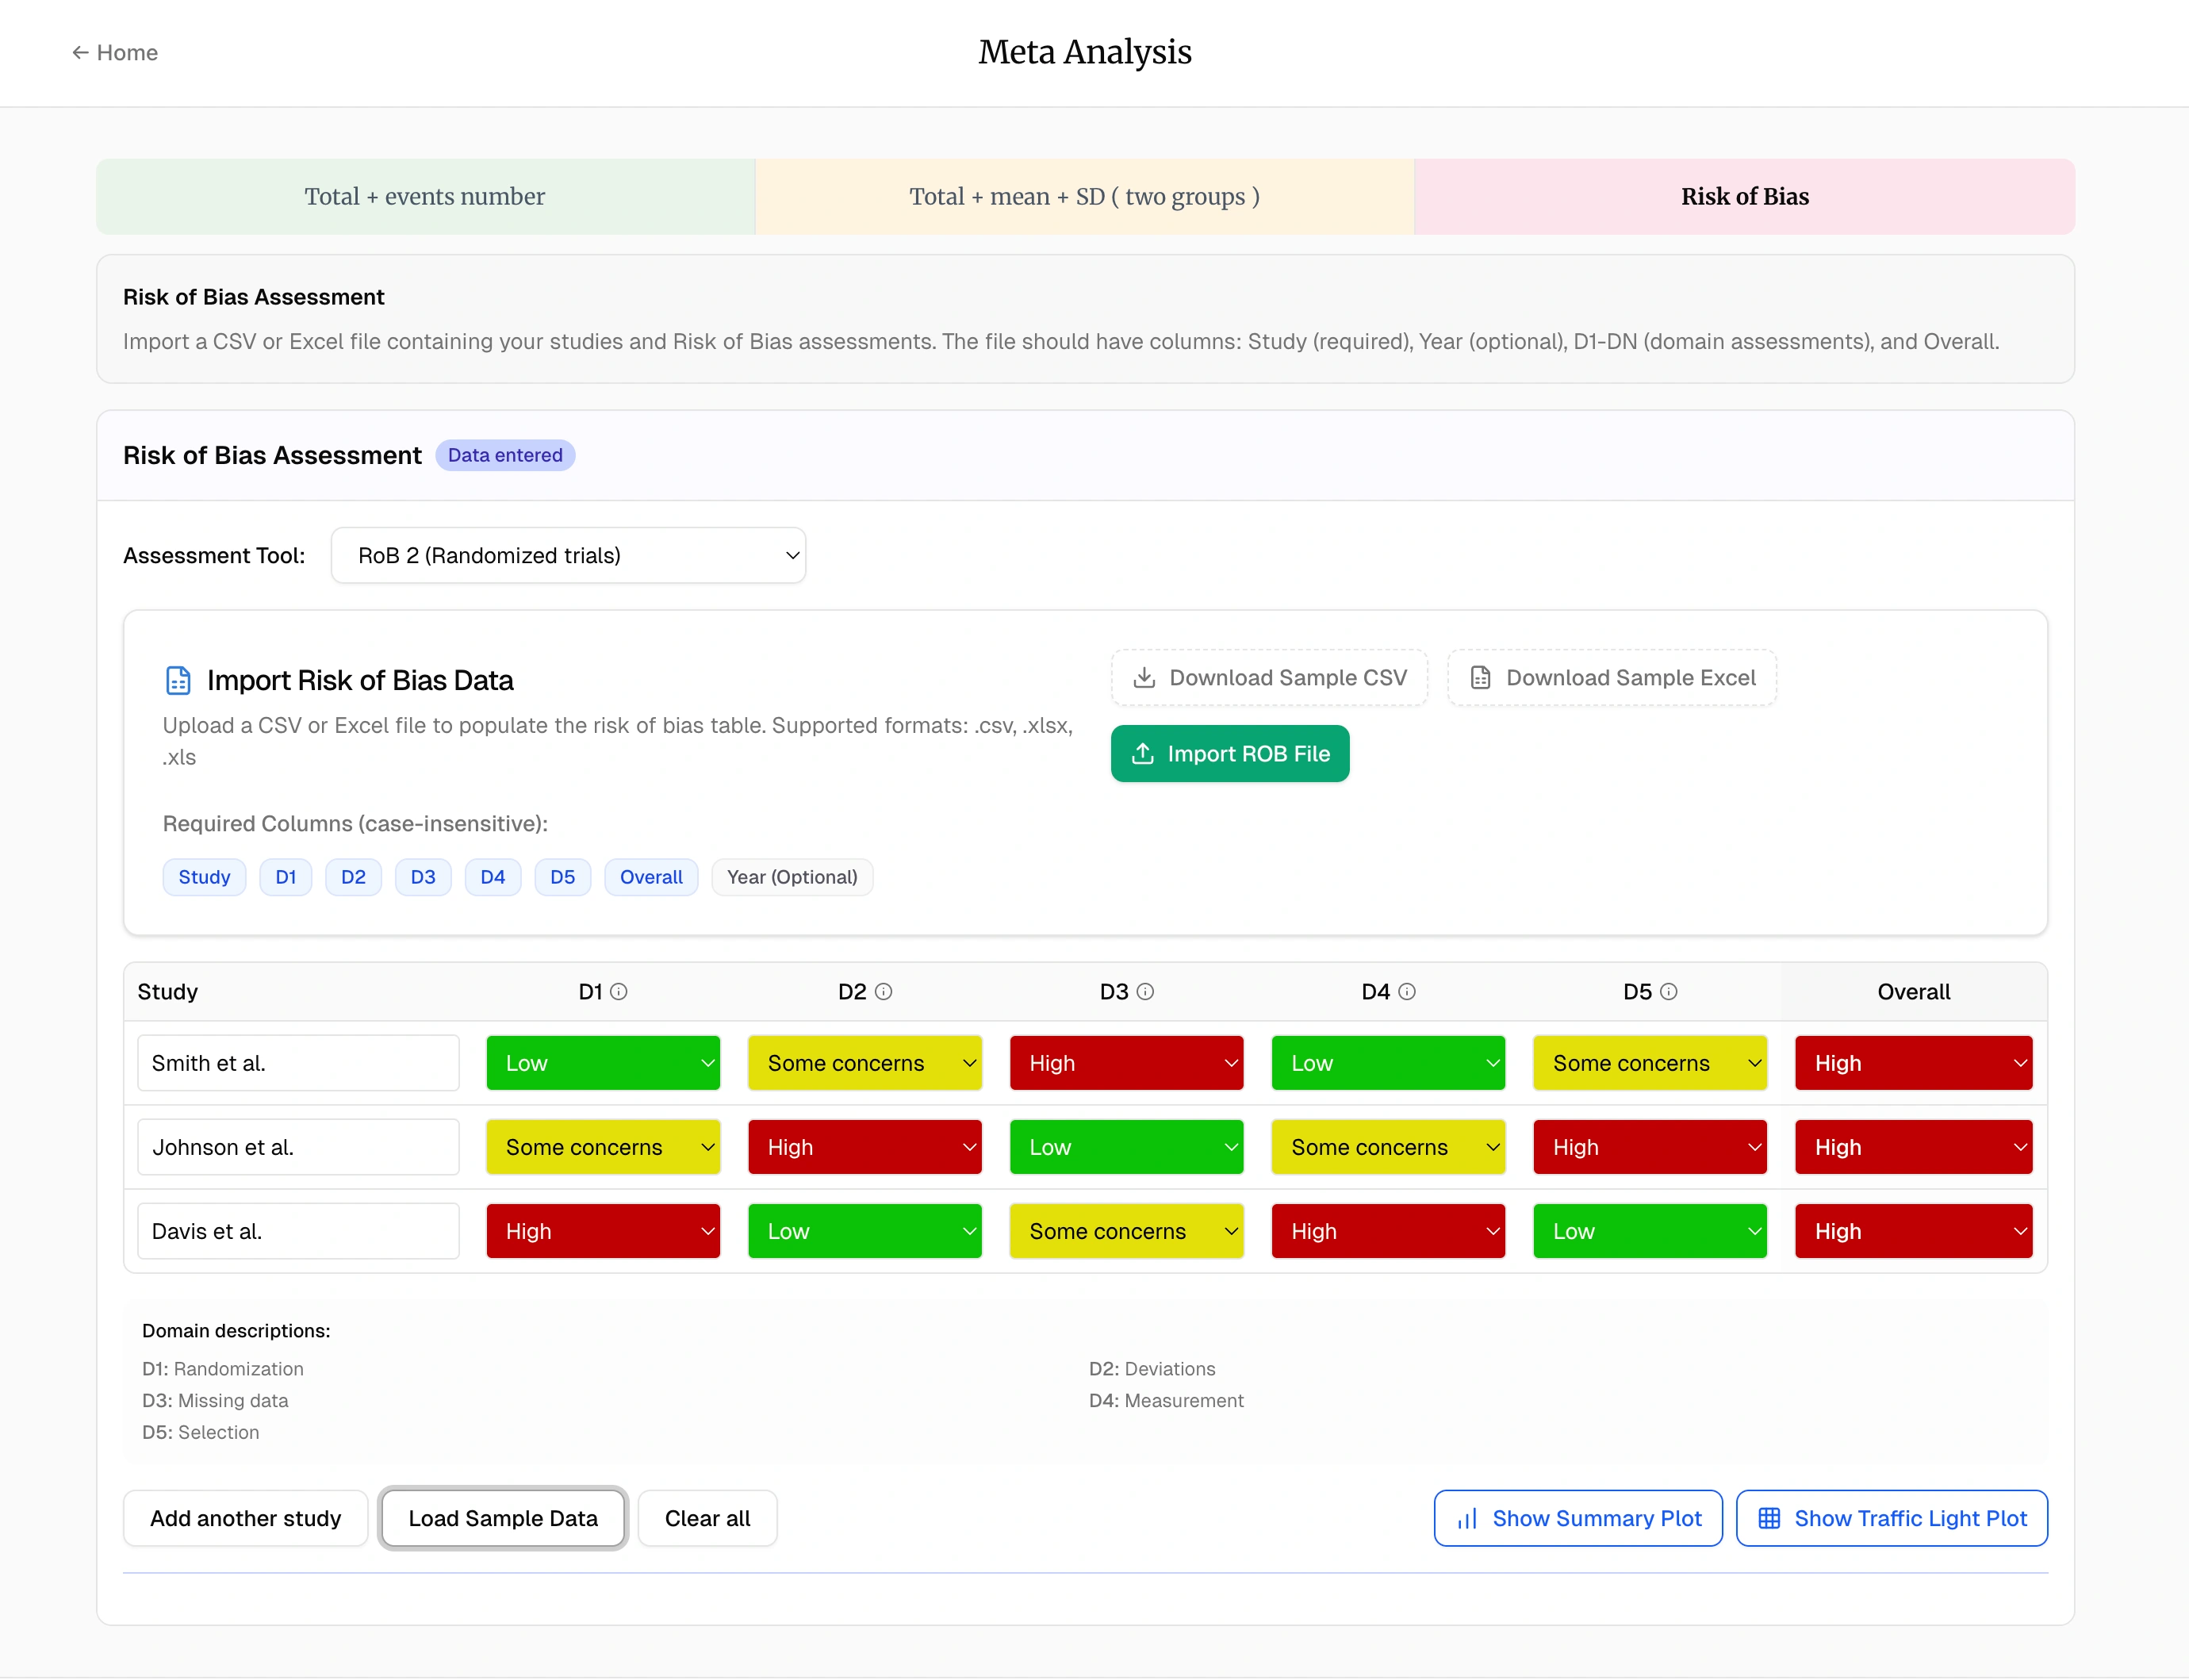Viewport: 2189px width, 1680px height.
Task: Click the D2 column info icon
Action: point(883,992)
